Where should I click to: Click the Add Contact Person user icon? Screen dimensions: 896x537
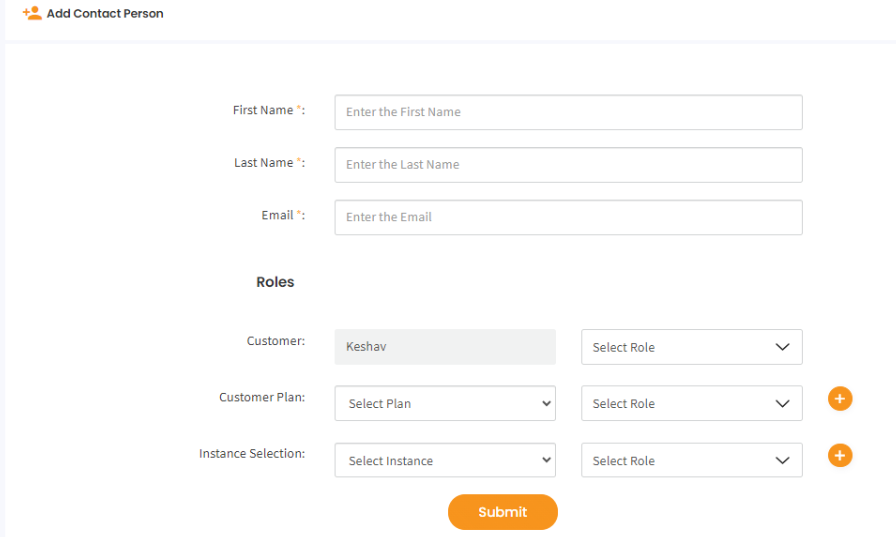[32, 14]
